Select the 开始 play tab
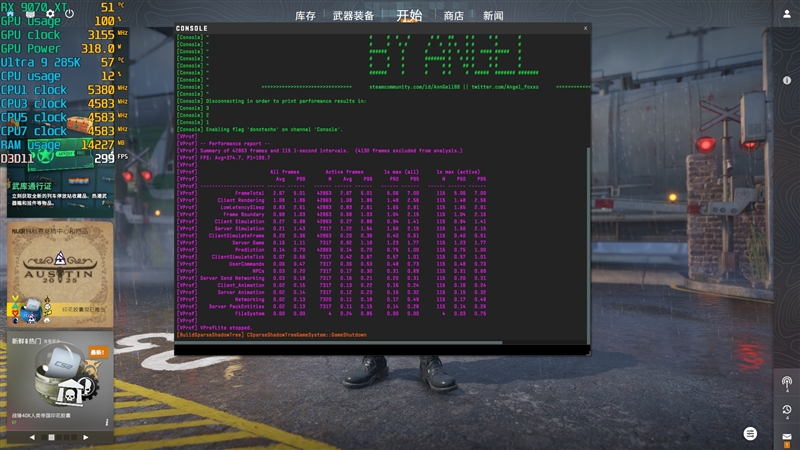Screen dimensions: 800x450 409,15
